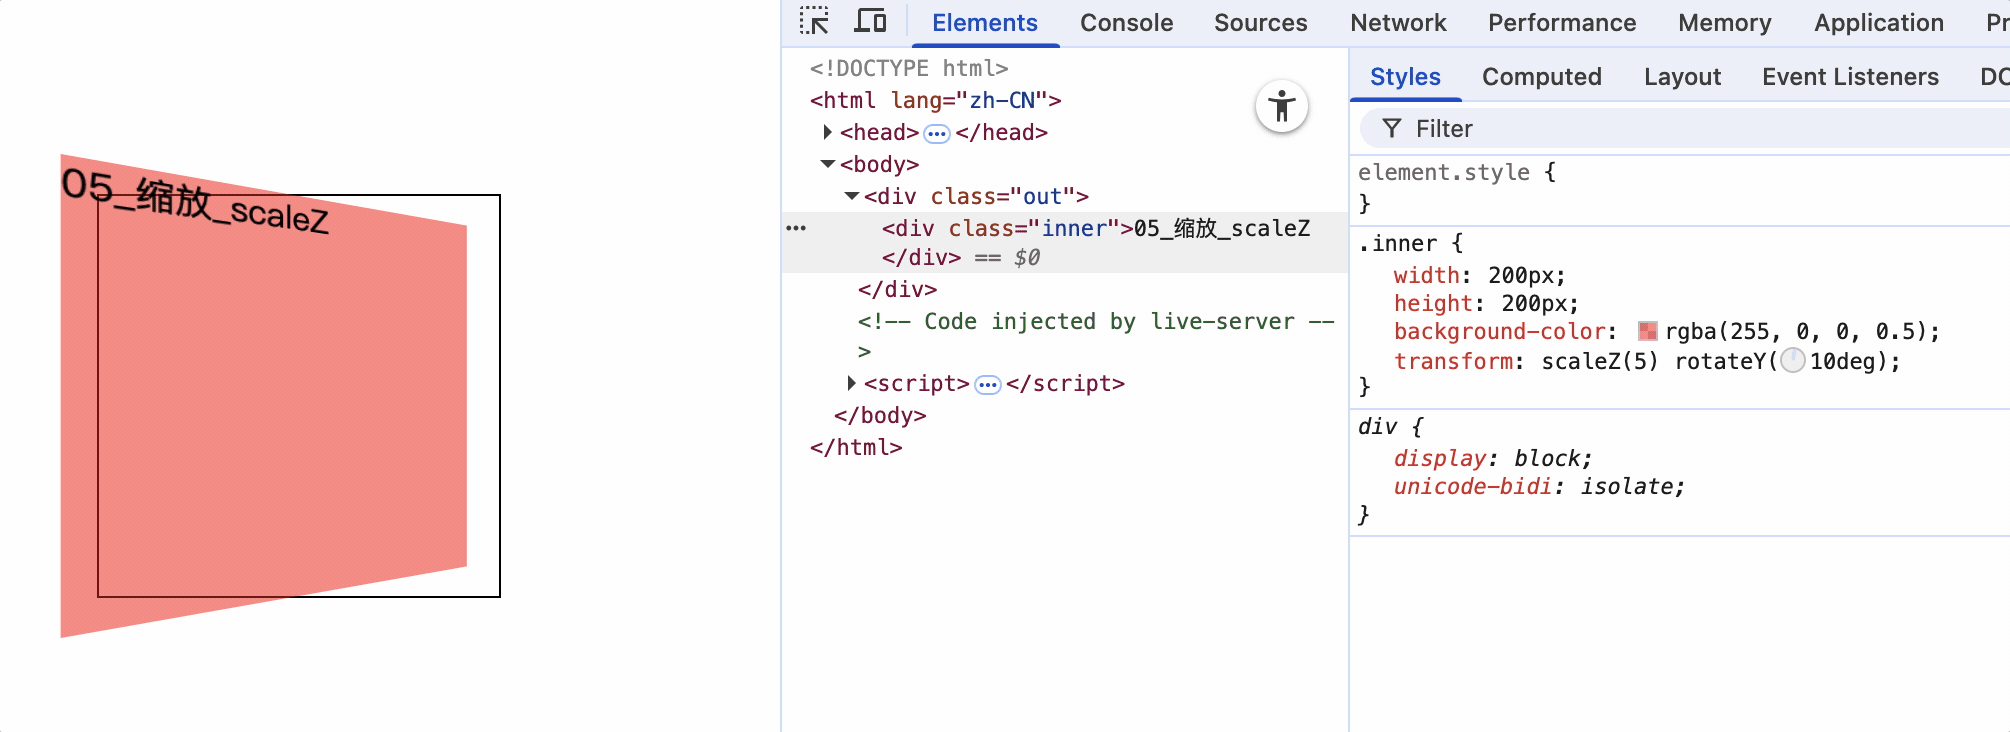Expand the collapsed script ellipsis badge
Image resolution: width=2010 pixels, height=732 pixels.
click(988, 385)
